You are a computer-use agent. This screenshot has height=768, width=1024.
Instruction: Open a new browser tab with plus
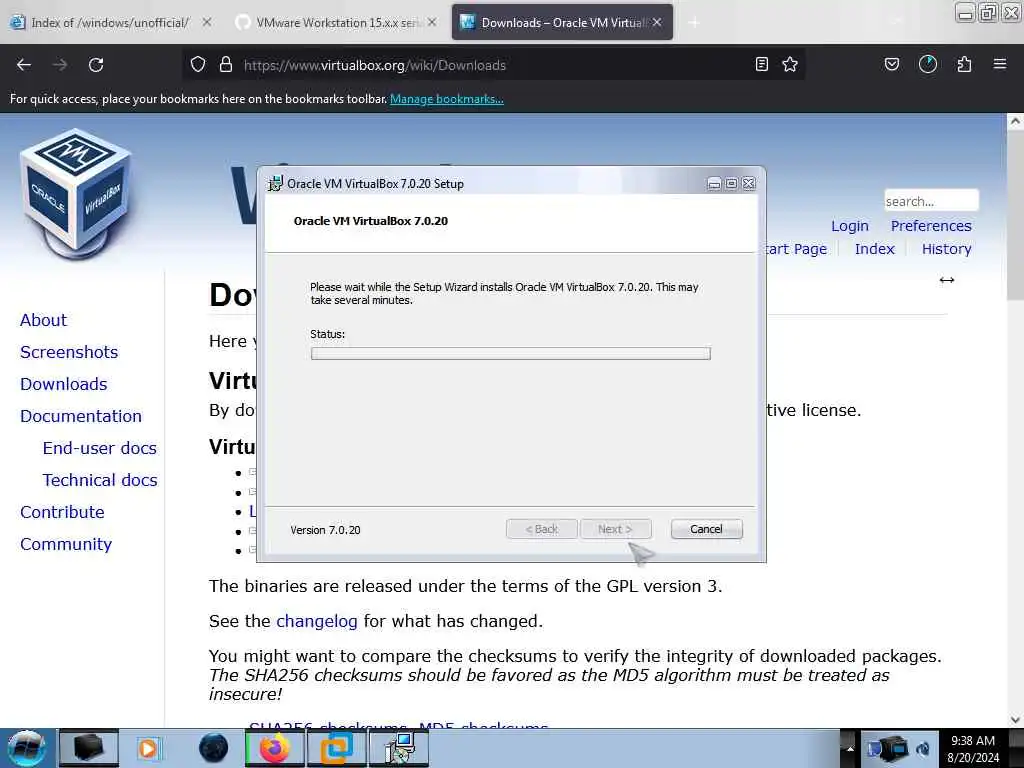click(x=694, y=23)
